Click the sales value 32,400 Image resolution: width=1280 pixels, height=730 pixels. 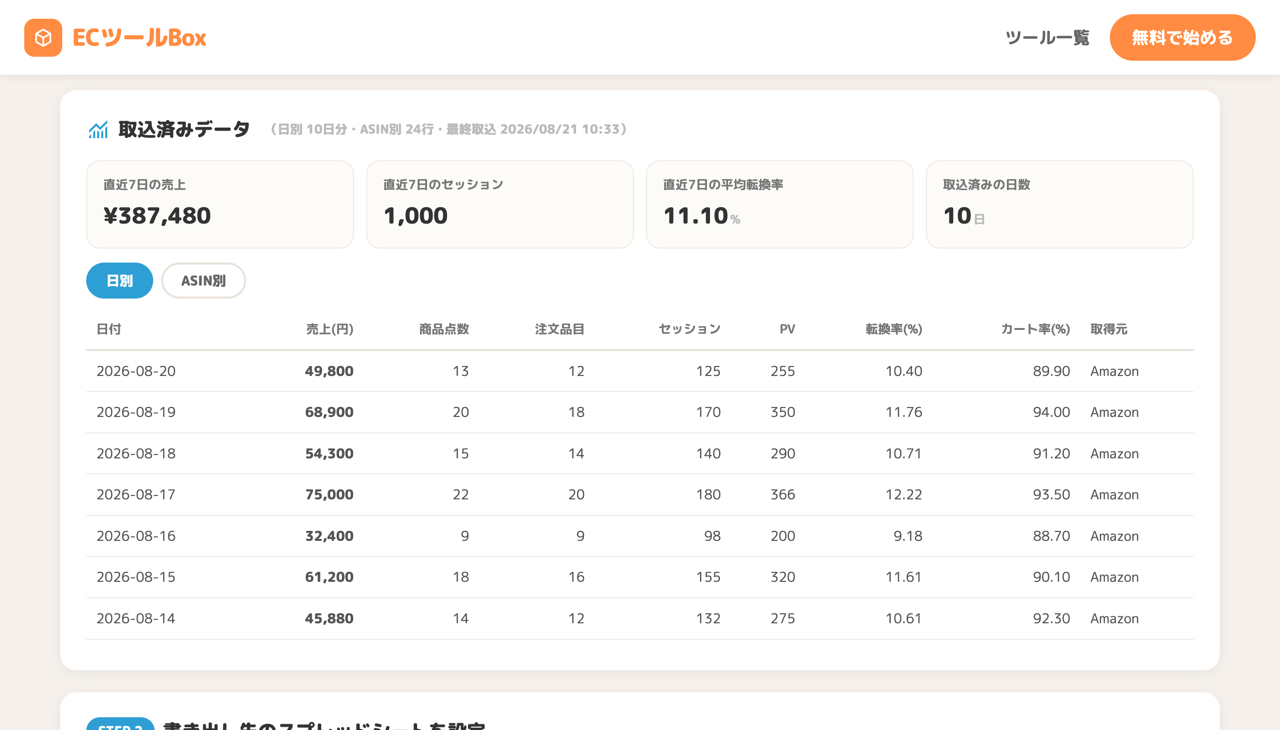coord(329,536)
